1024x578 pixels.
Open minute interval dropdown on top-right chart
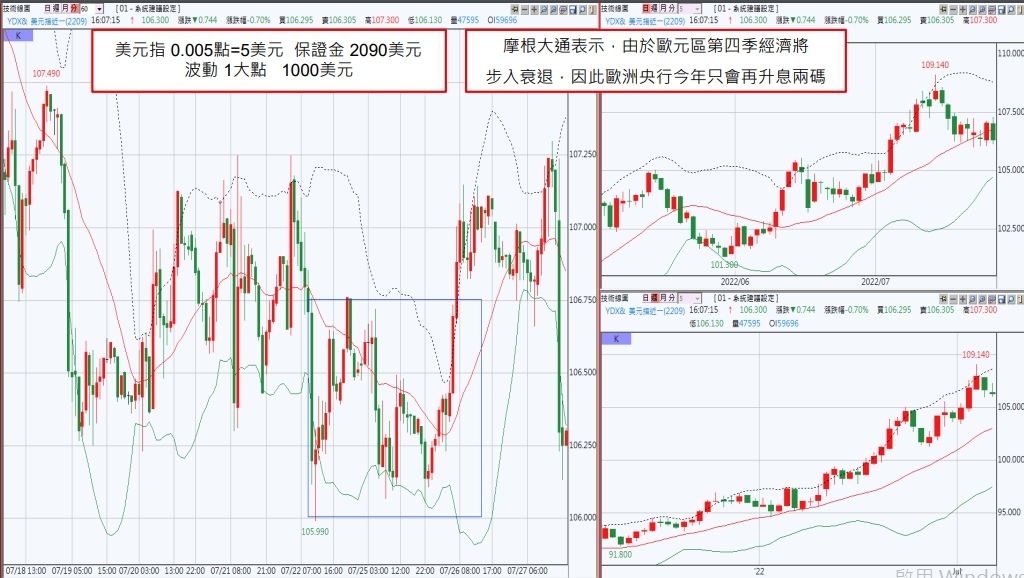tap(697, 8)
